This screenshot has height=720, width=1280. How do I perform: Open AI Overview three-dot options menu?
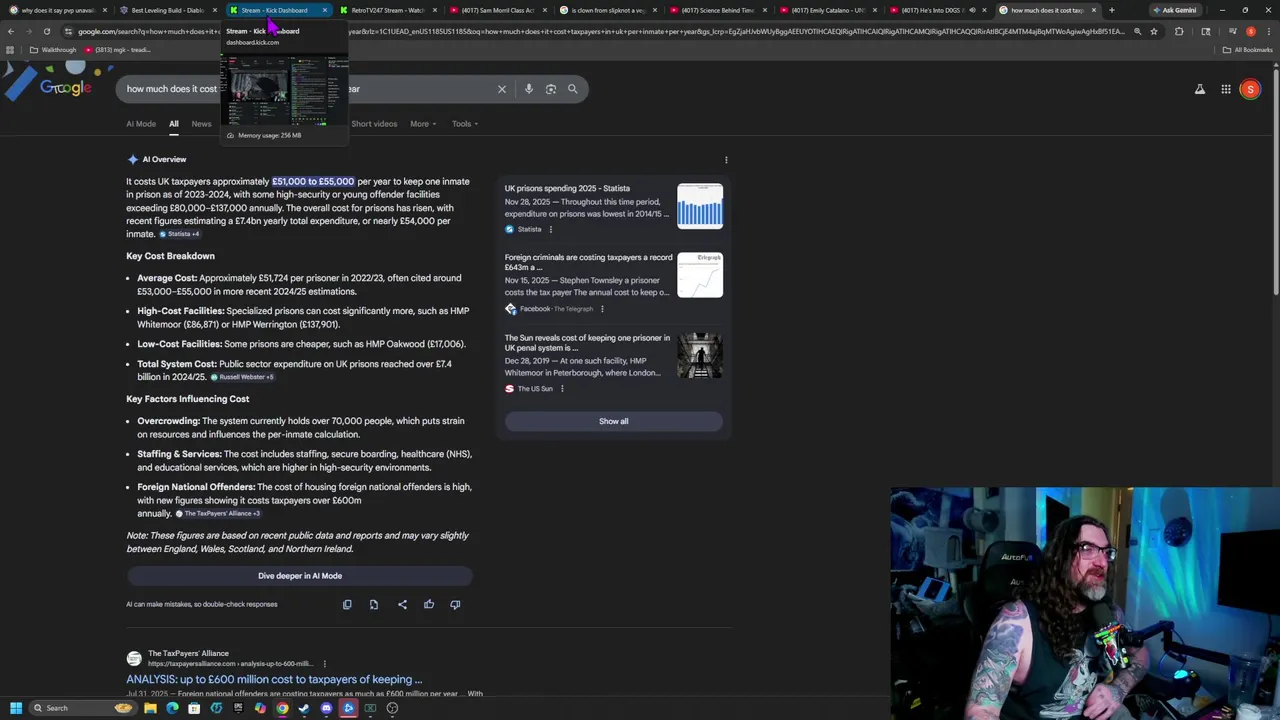[726, 160]
